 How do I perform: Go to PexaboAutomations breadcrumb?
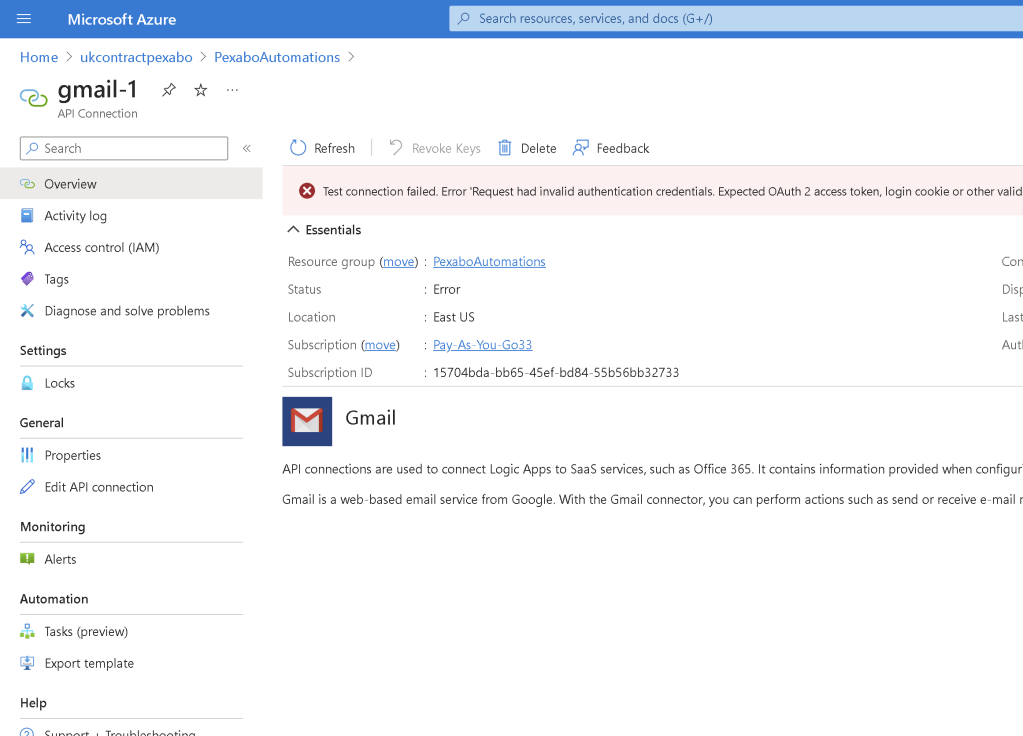(277, 57)
